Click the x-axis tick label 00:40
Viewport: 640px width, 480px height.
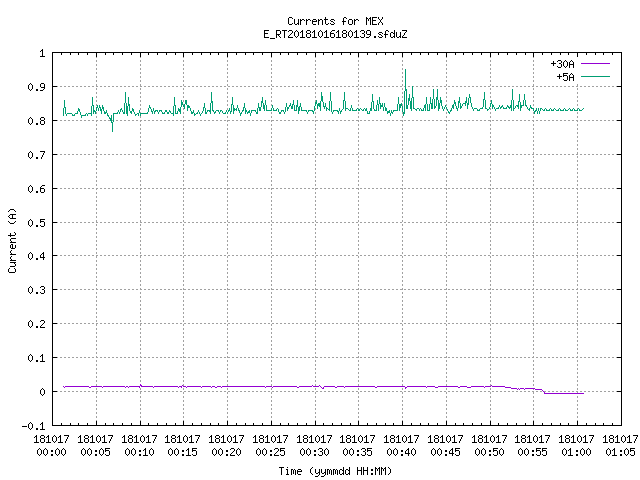click(402, 452)
